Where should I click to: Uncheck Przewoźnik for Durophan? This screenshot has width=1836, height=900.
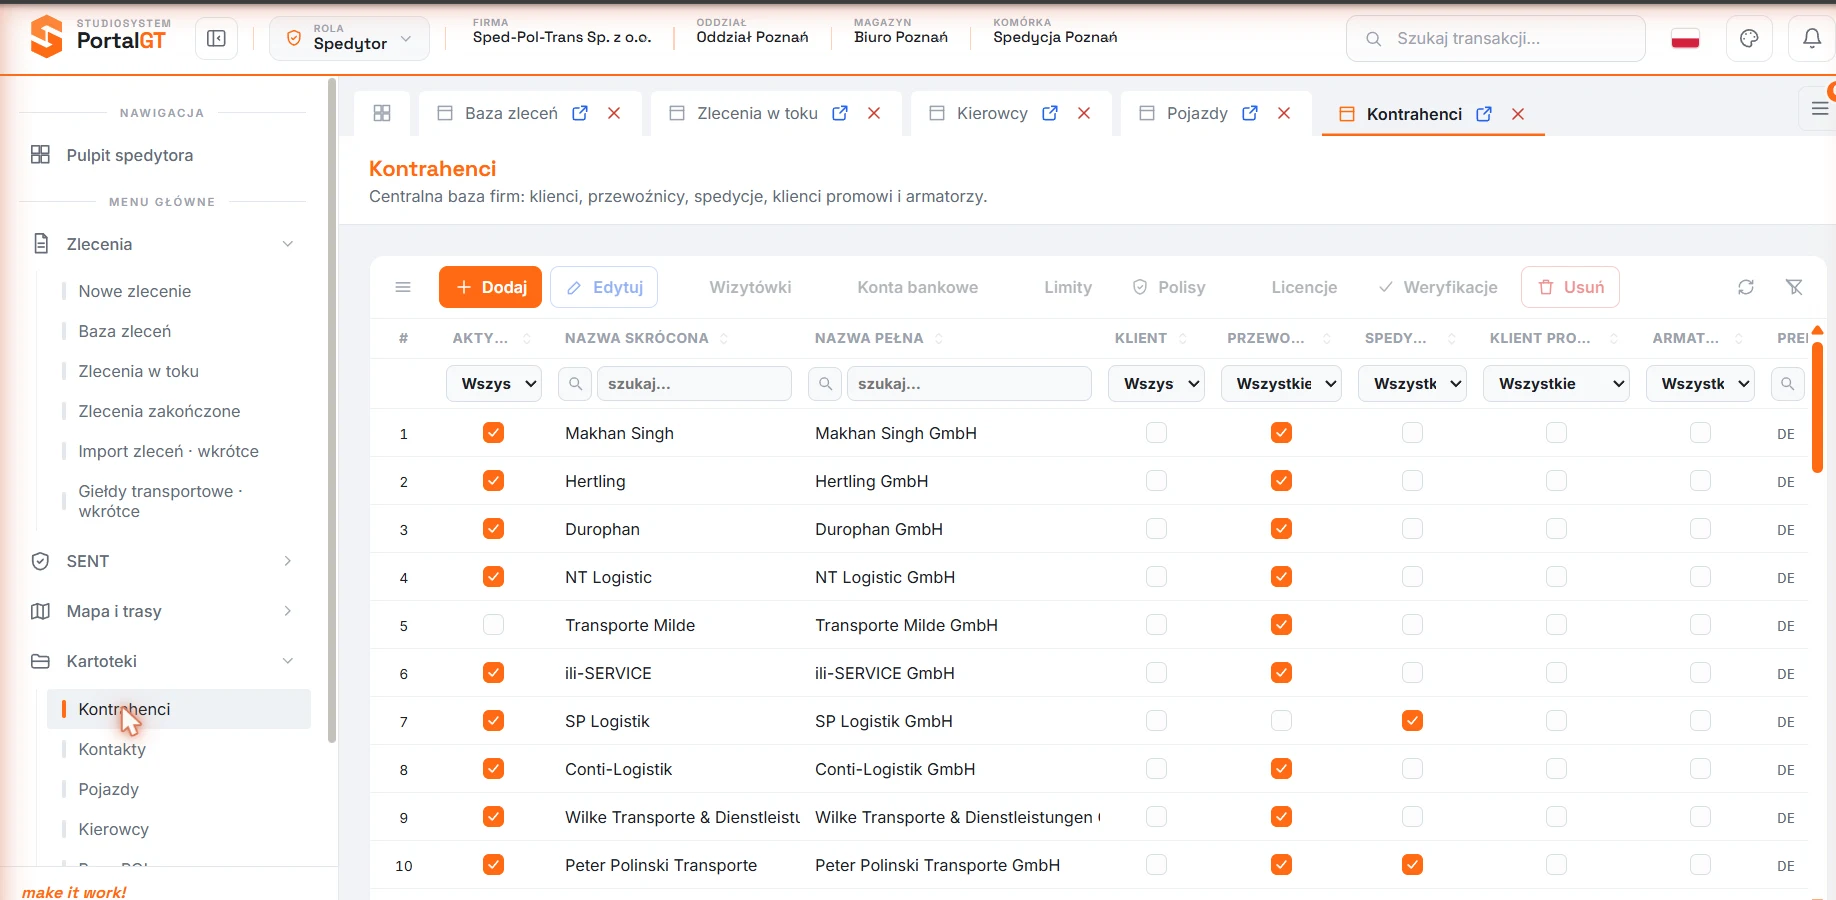1281,529
